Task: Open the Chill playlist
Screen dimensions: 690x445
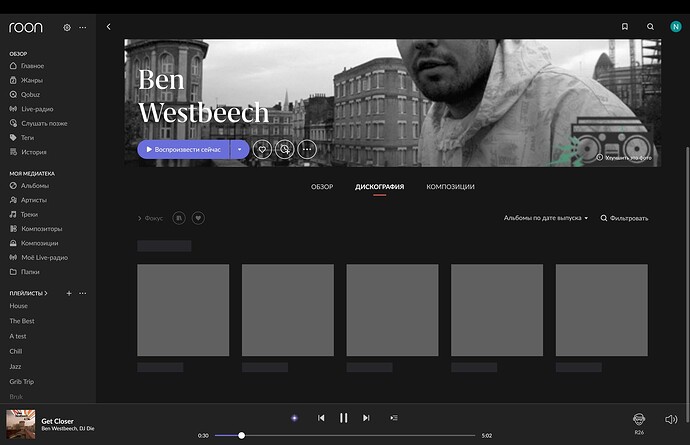Action: point(16,351)
